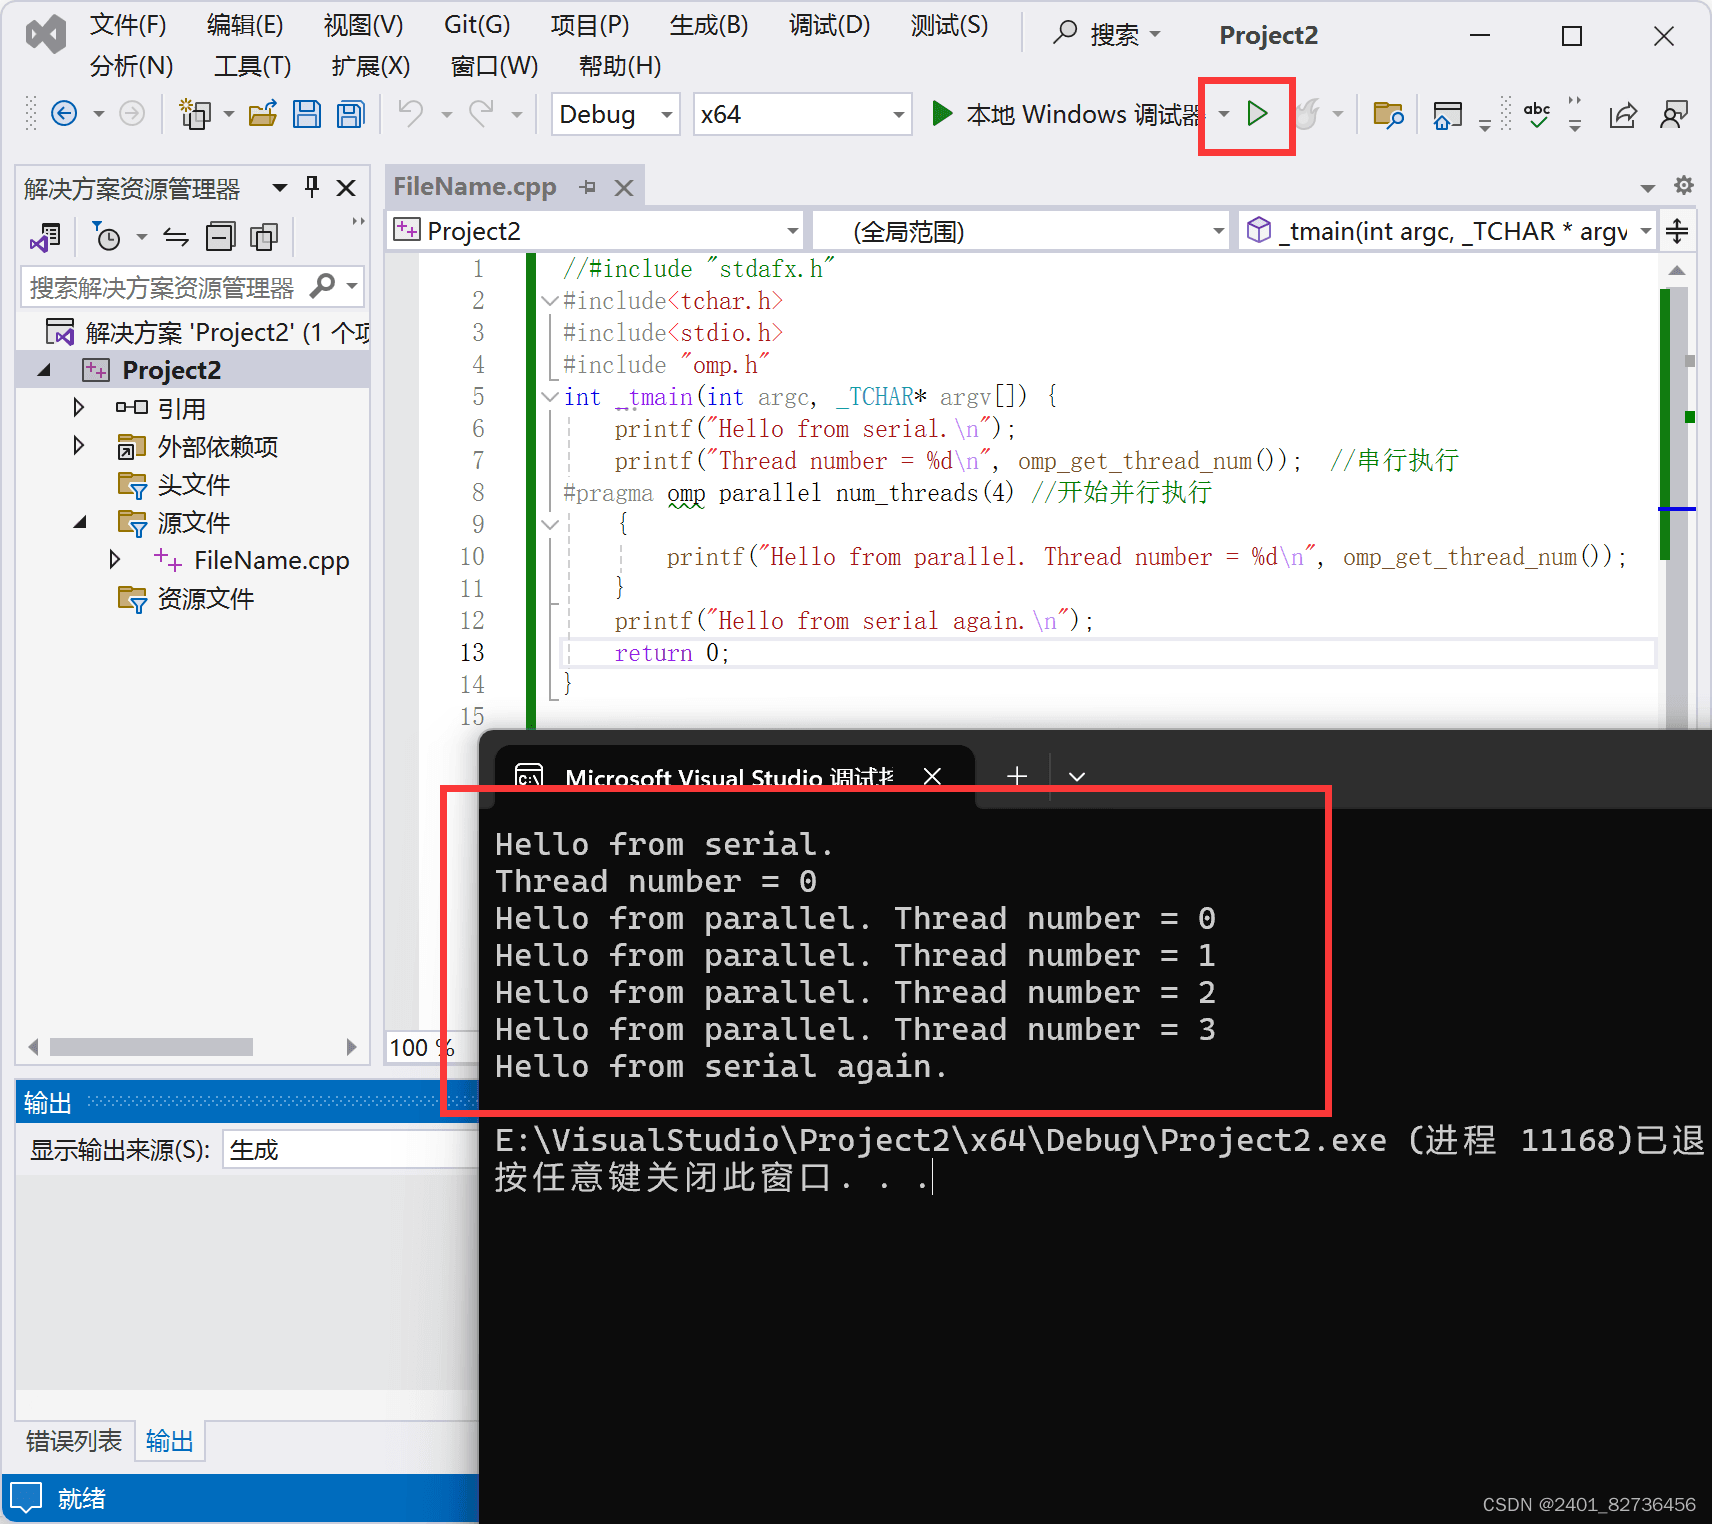
Task: Close the Microsoft Visual Studio debug console tab
Action: point(932,776)
